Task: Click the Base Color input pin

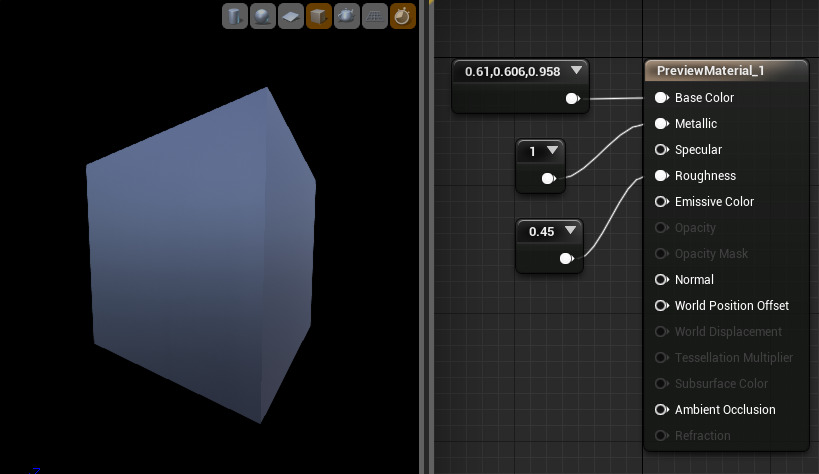Action: (x=662, y=97)
